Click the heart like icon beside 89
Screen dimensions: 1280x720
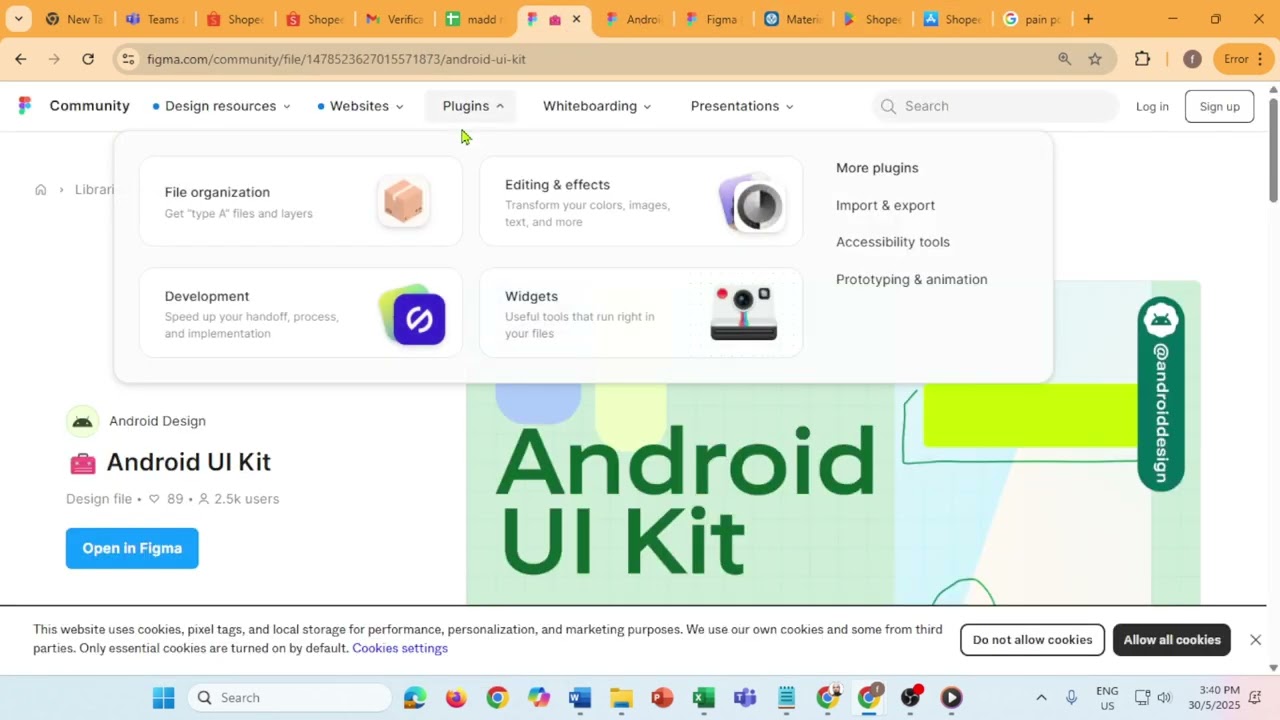point(154,499)
